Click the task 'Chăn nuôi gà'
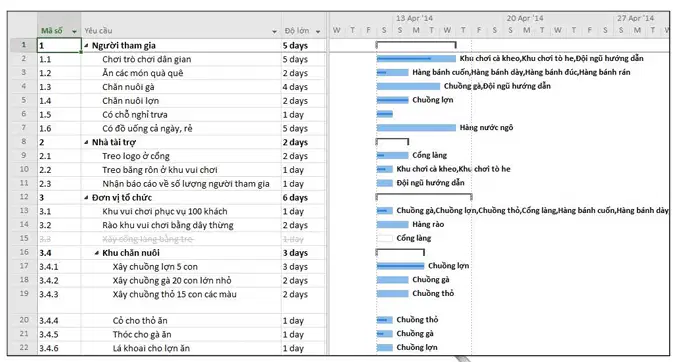The width and height of the screenshot is (679, 362). point(128,87)
